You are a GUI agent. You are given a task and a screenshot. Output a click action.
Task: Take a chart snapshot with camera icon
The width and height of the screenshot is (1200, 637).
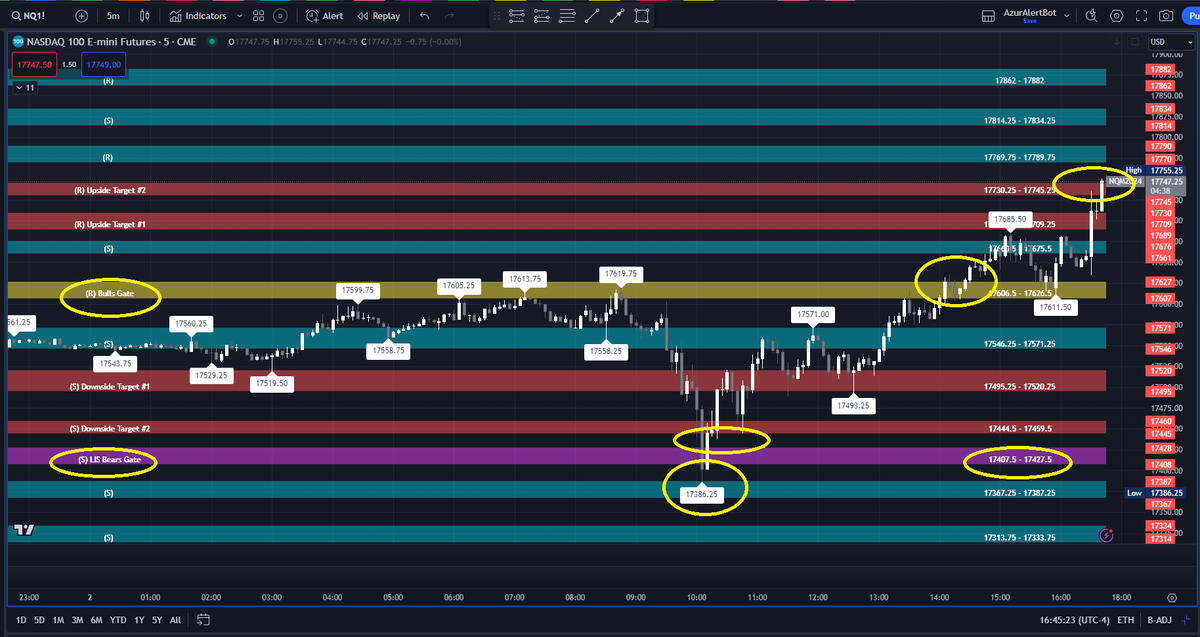(x=1166, y=16)
